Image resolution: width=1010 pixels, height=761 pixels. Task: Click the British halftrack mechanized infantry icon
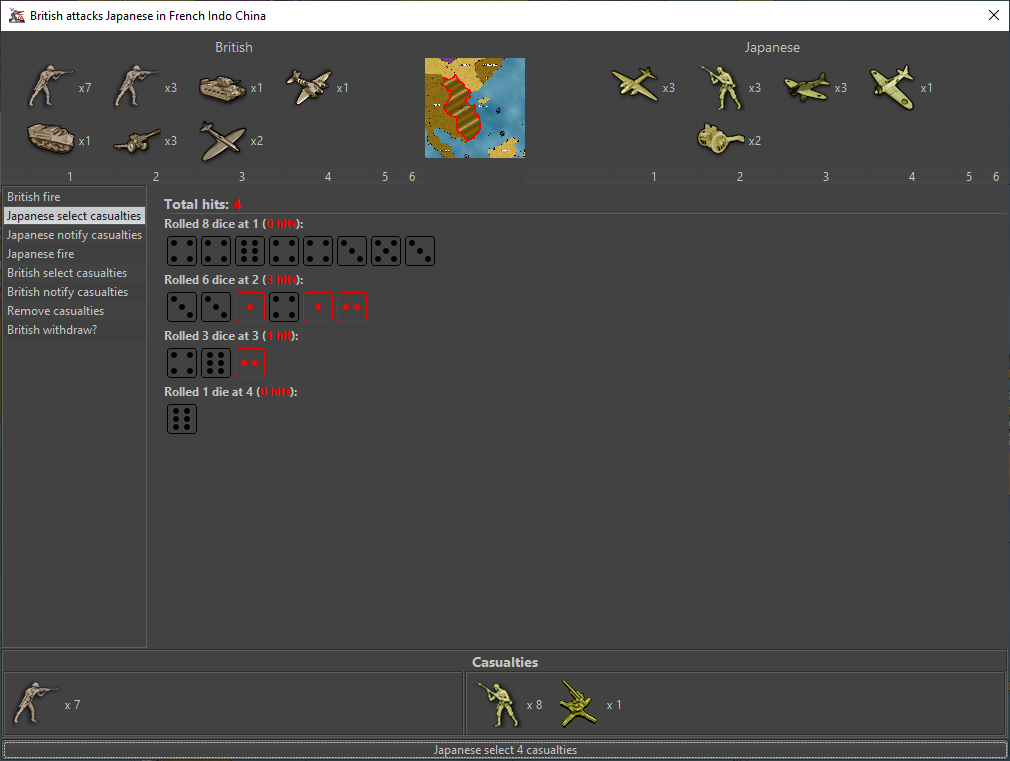(51, 140)
